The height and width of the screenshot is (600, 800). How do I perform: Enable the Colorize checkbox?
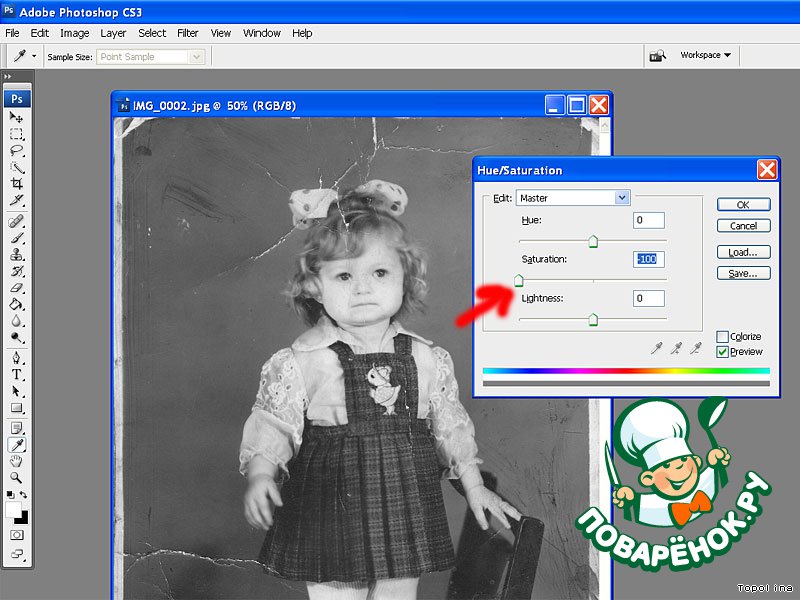(x=723, y=337)
